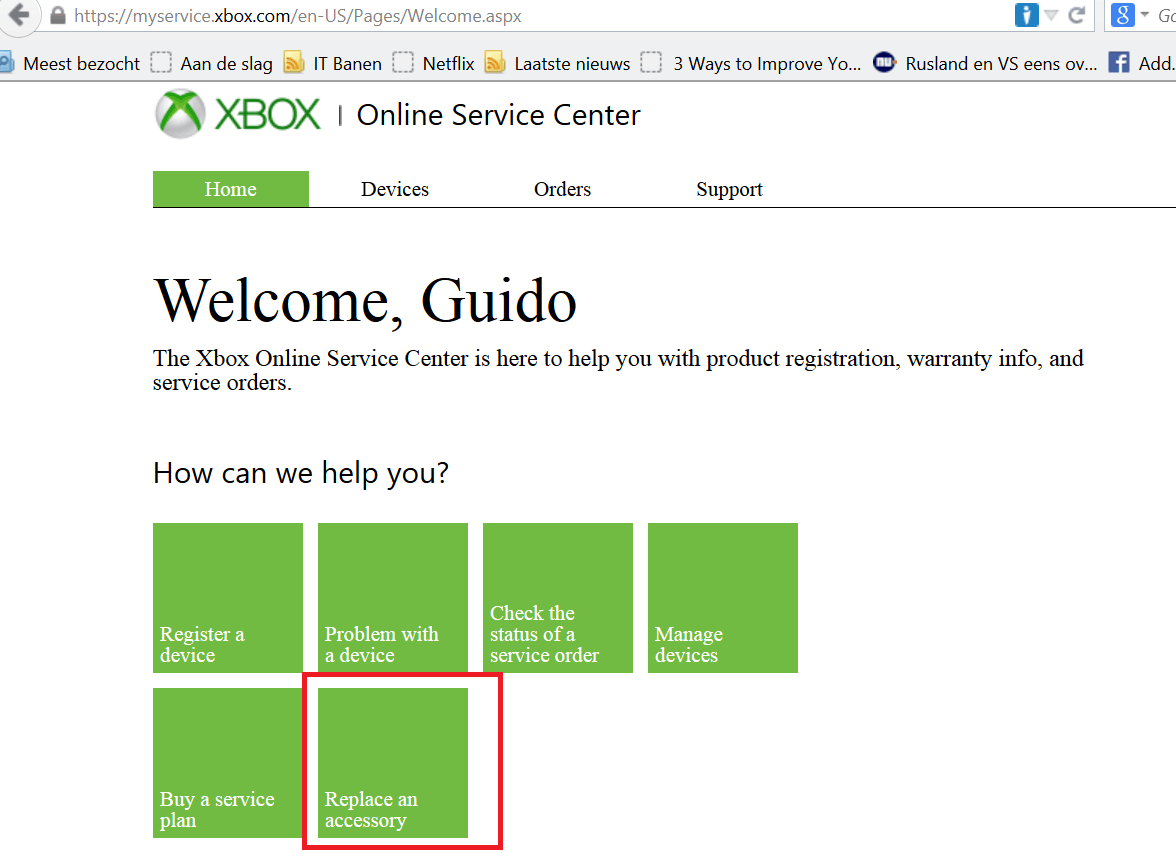This screenshot has height=853, width=1176.
Task: Expand the search engine selector arrow
Action: point(1144,14)
